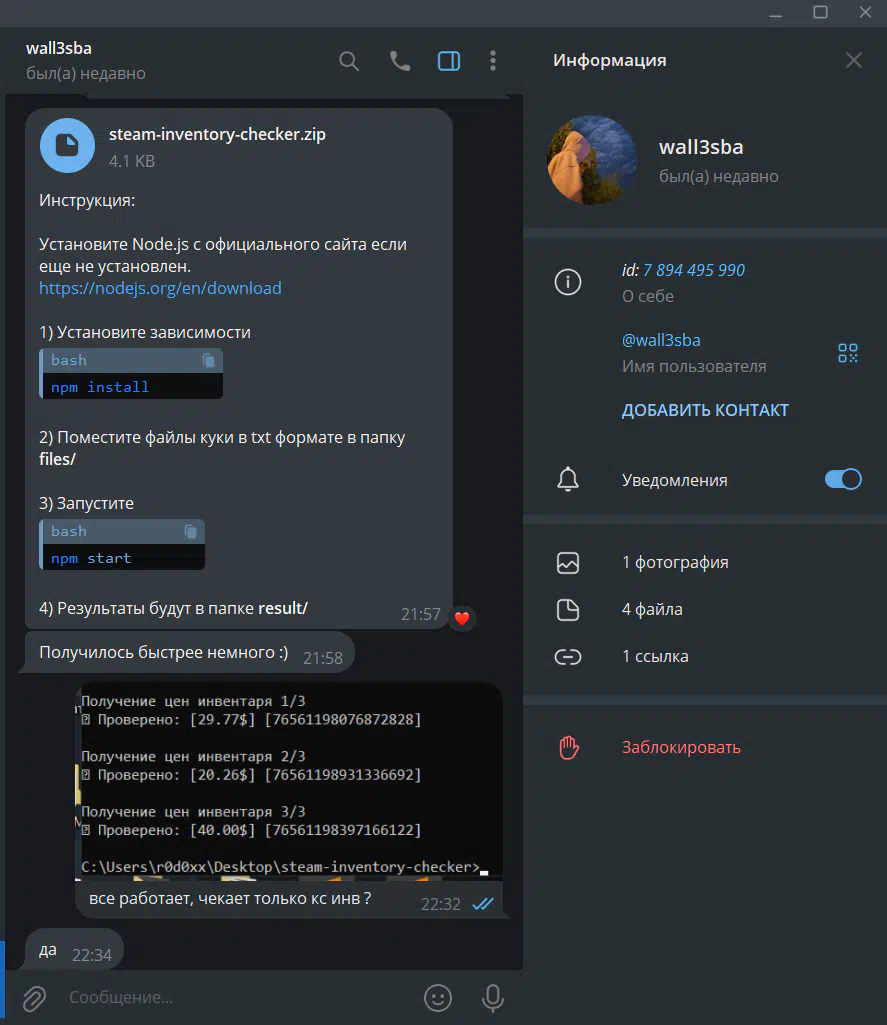Copy the npm install code block

[209, 360]
